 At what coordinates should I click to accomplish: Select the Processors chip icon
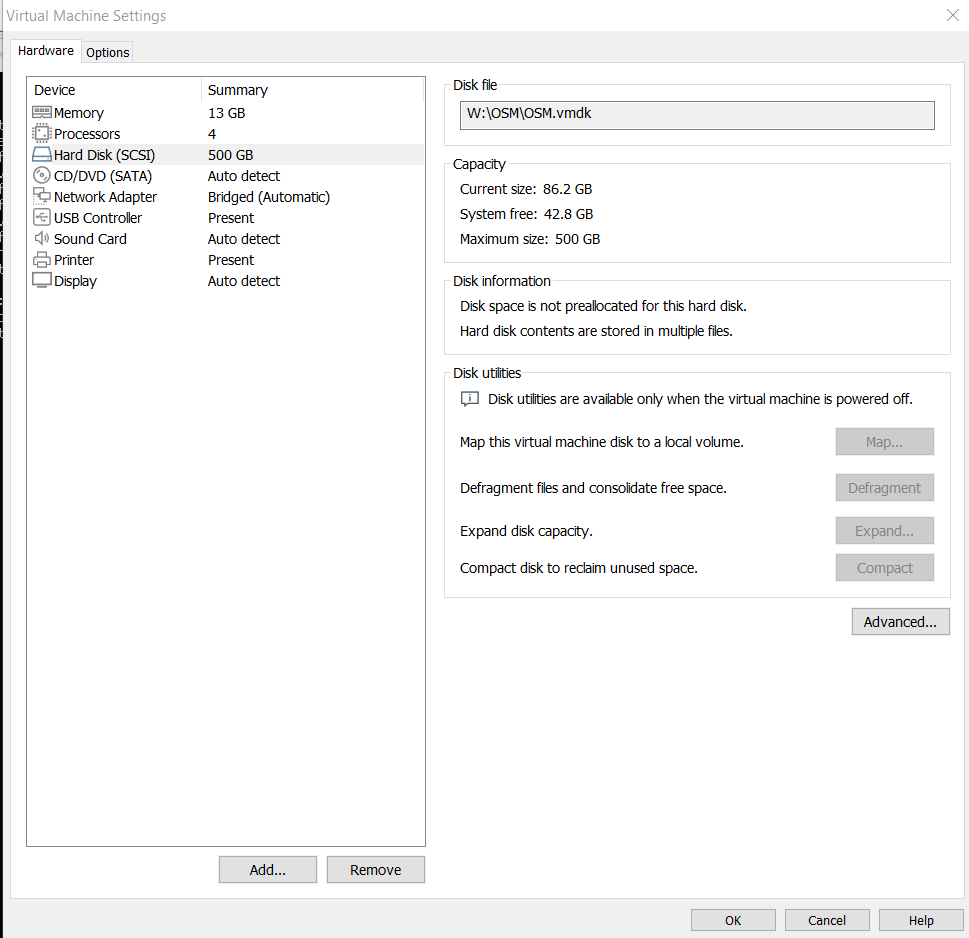tap(41, 133)
